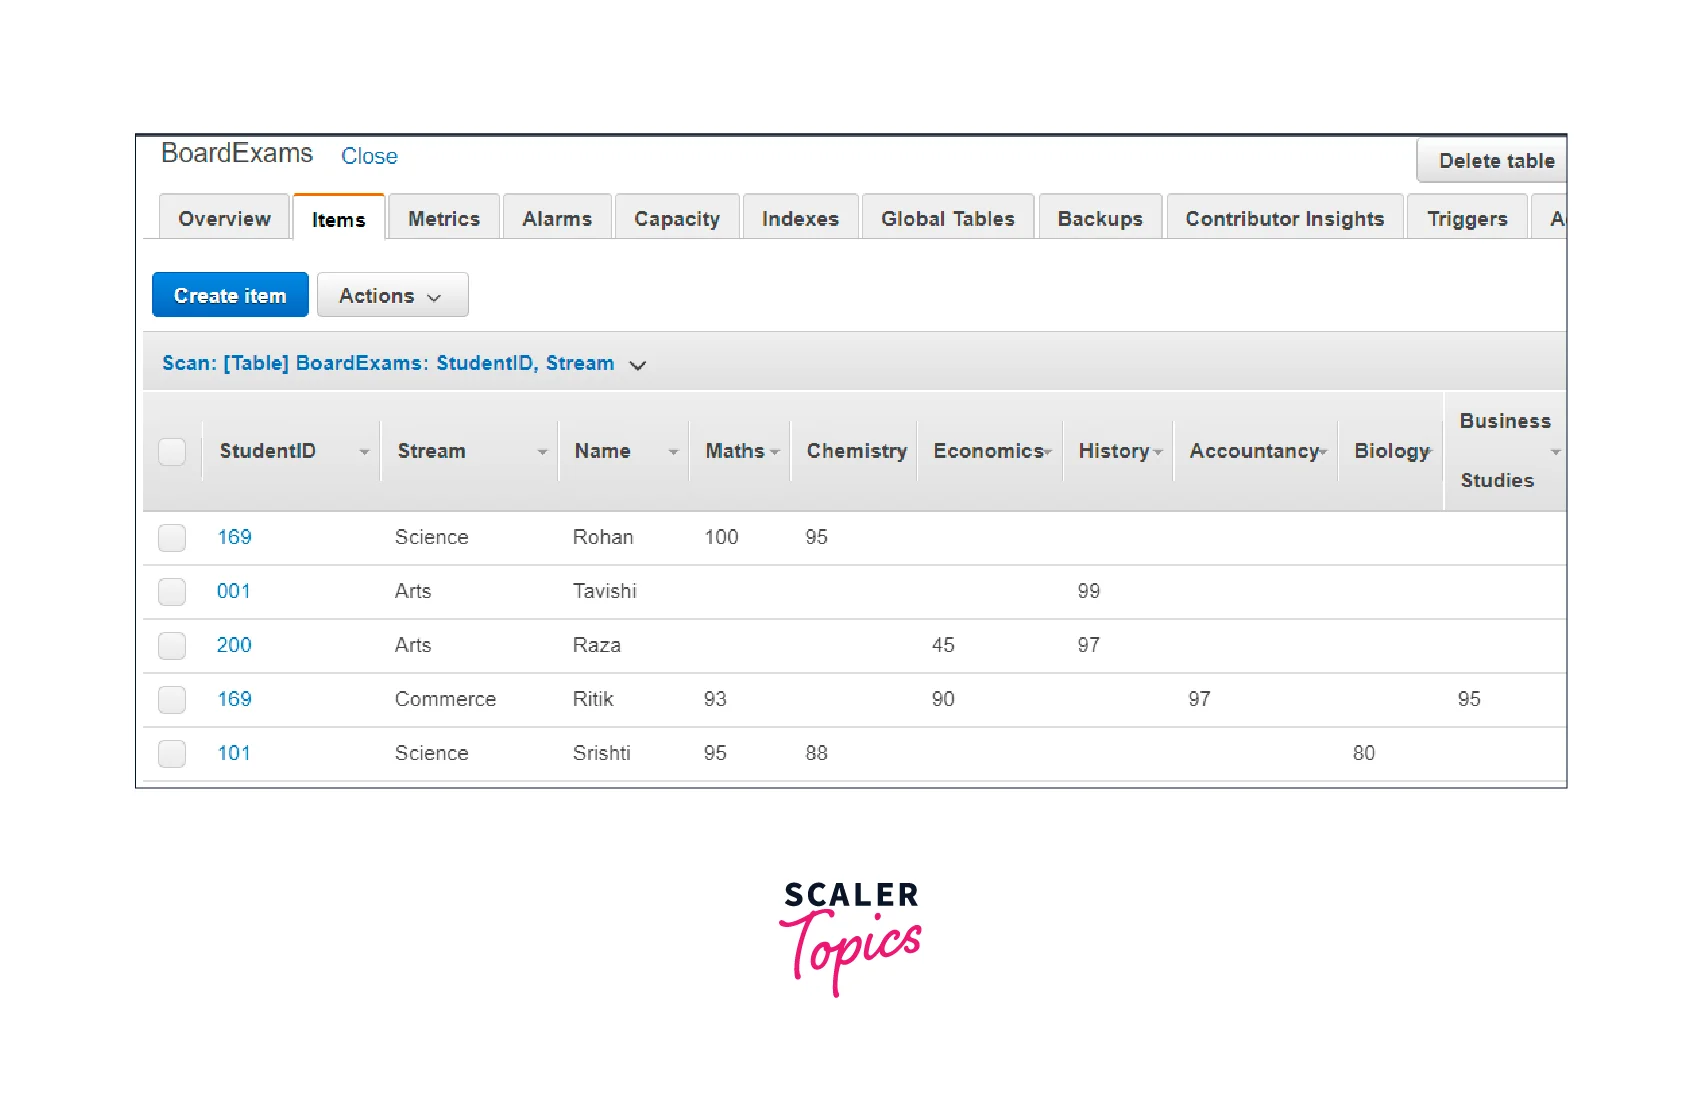Image resolution: width=1701 pixels, height=1093 pixels.
Task: Click the Name column sort arrow
Action: (673, 452)
